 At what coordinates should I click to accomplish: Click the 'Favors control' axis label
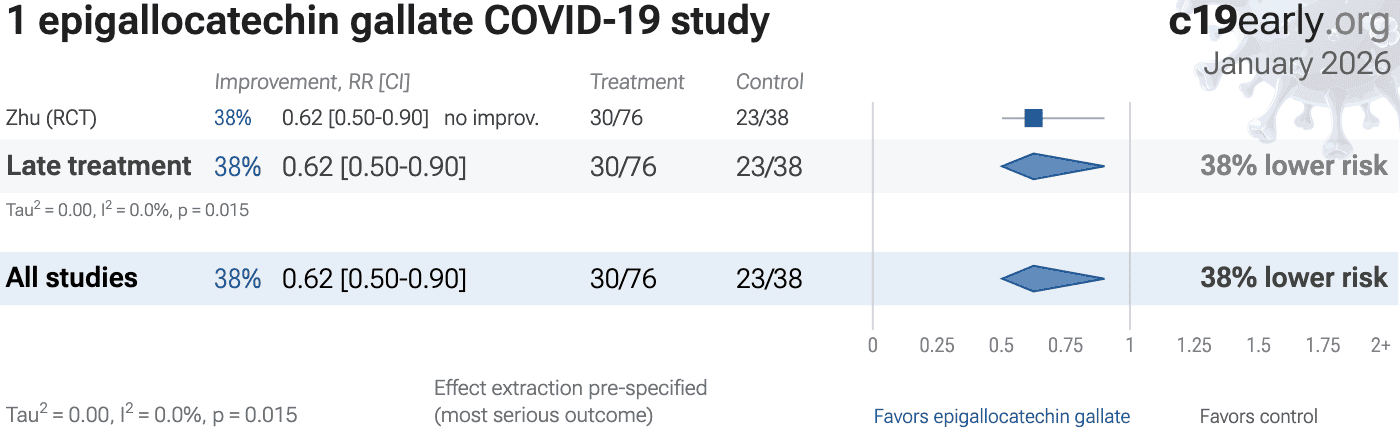(1258, 416)
